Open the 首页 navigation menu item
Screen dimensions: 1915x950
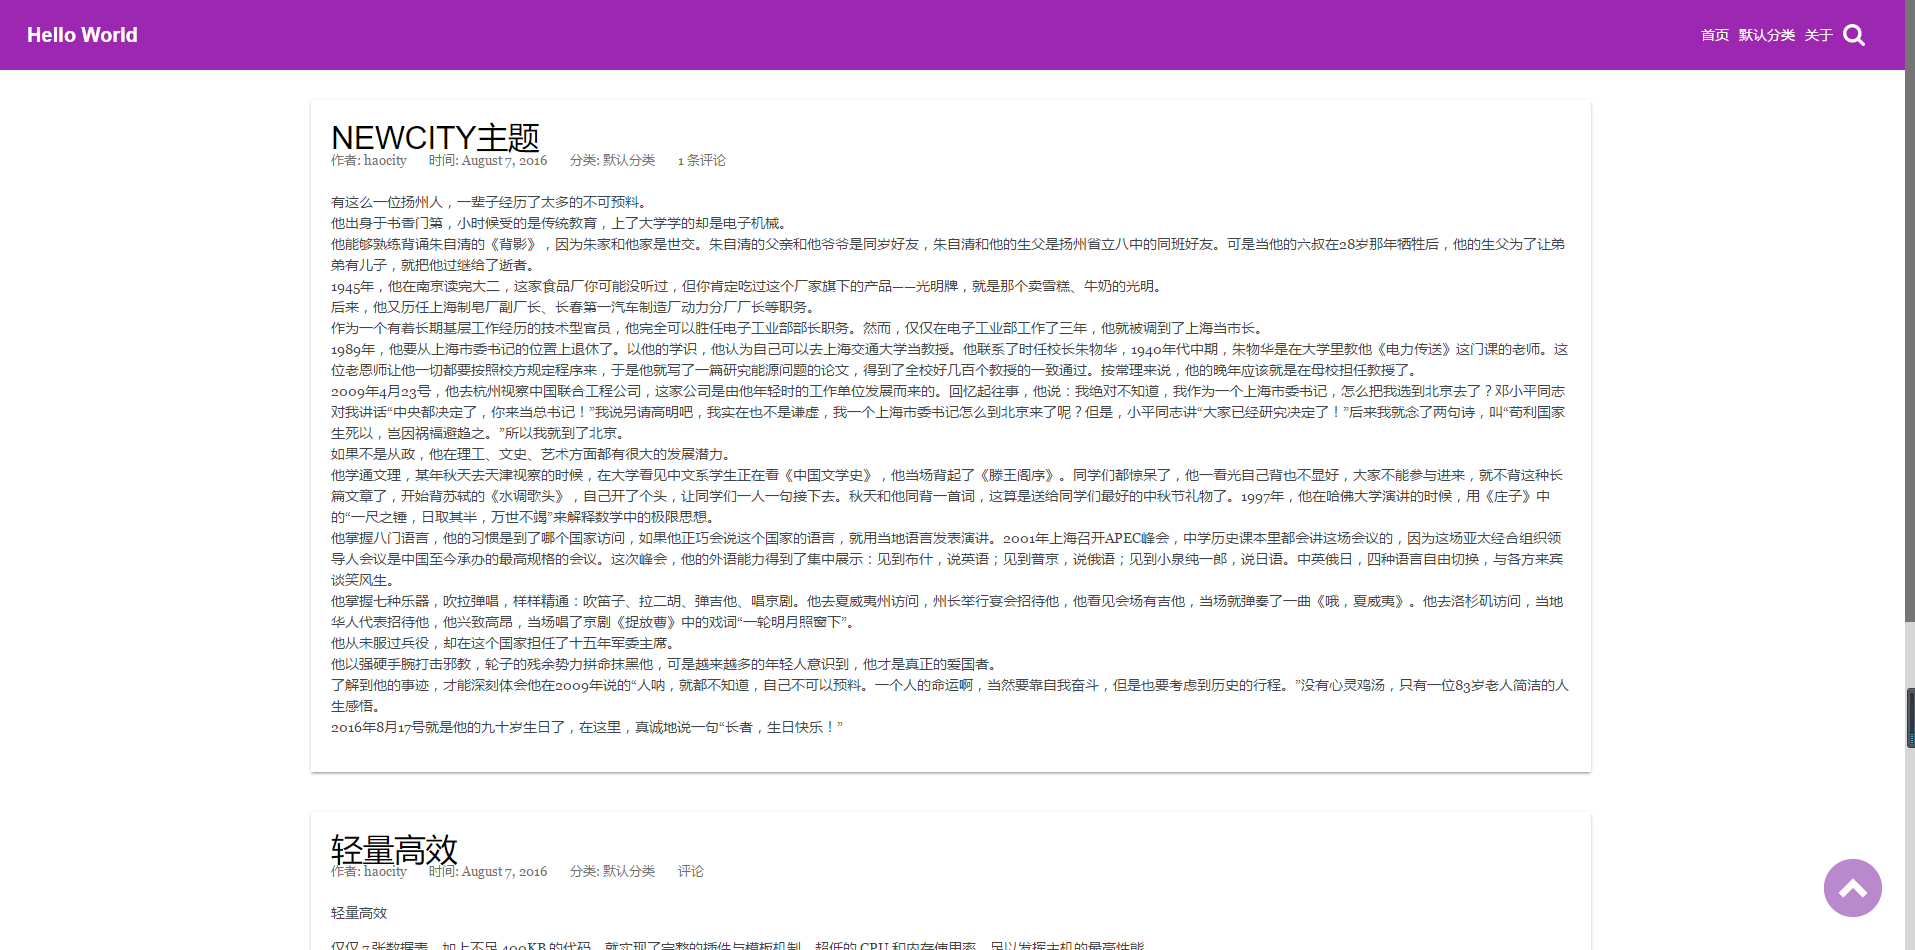[x=1713, y=35]
